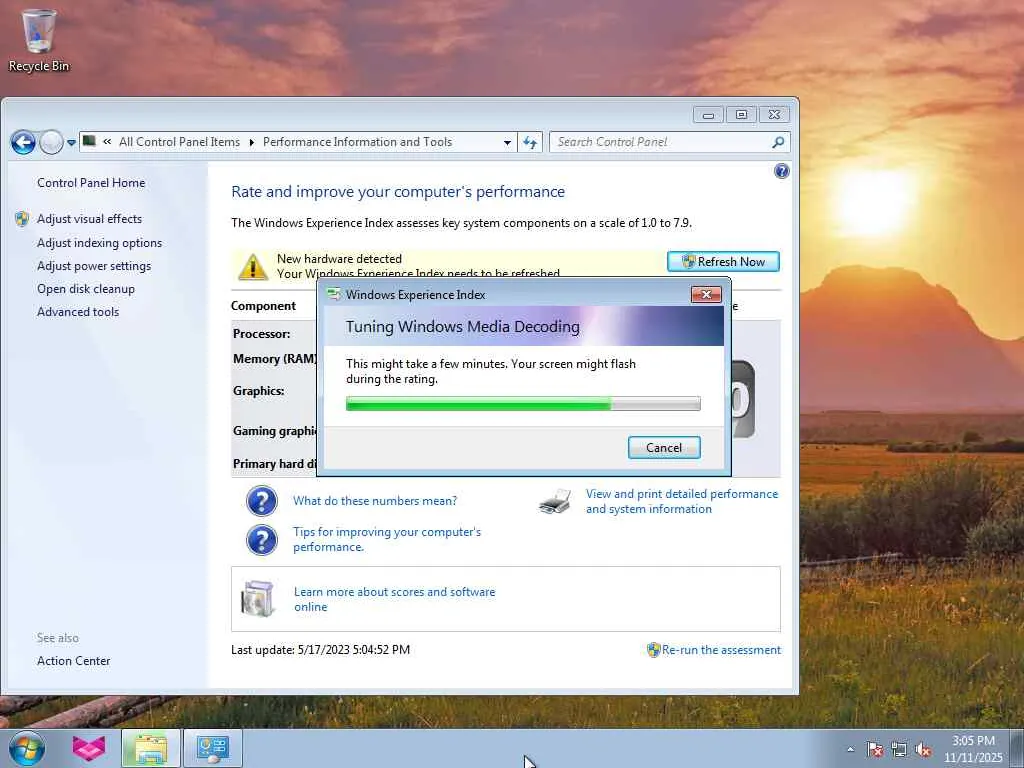Image resolution: width=1024 pixels, height=768 pixels.
Task: Open the Action Center flag tray icon
Action: [x=875, y=749]
